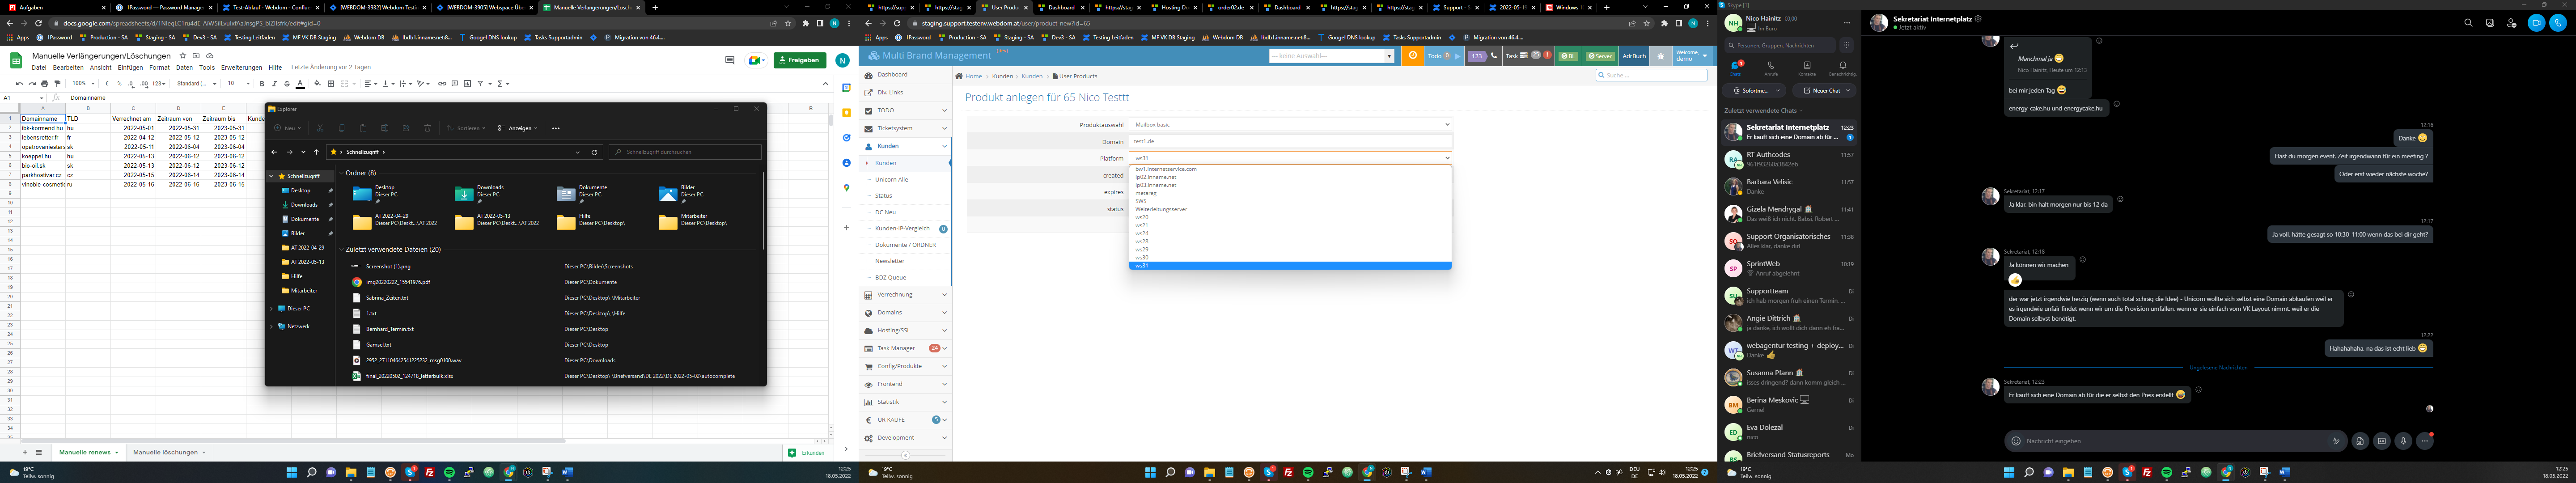Click the AdrBuch button in header
The height and width of the screenshot is (483, 2576).
coord(1634,56)
